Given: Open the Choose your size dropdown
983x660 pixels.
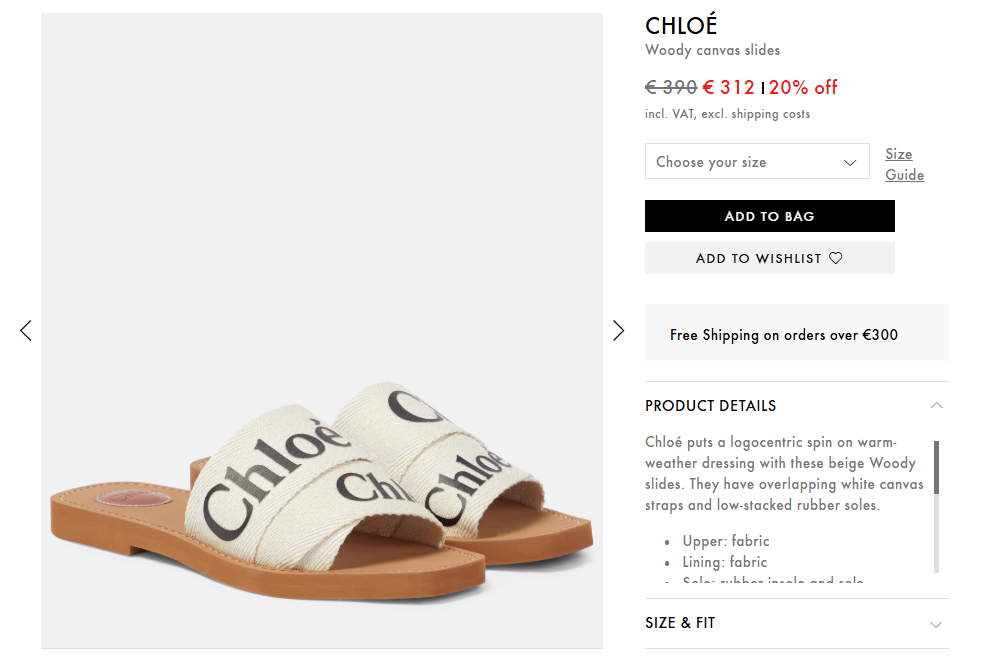Looking at the screenshot, I should (x=756, y=162).
